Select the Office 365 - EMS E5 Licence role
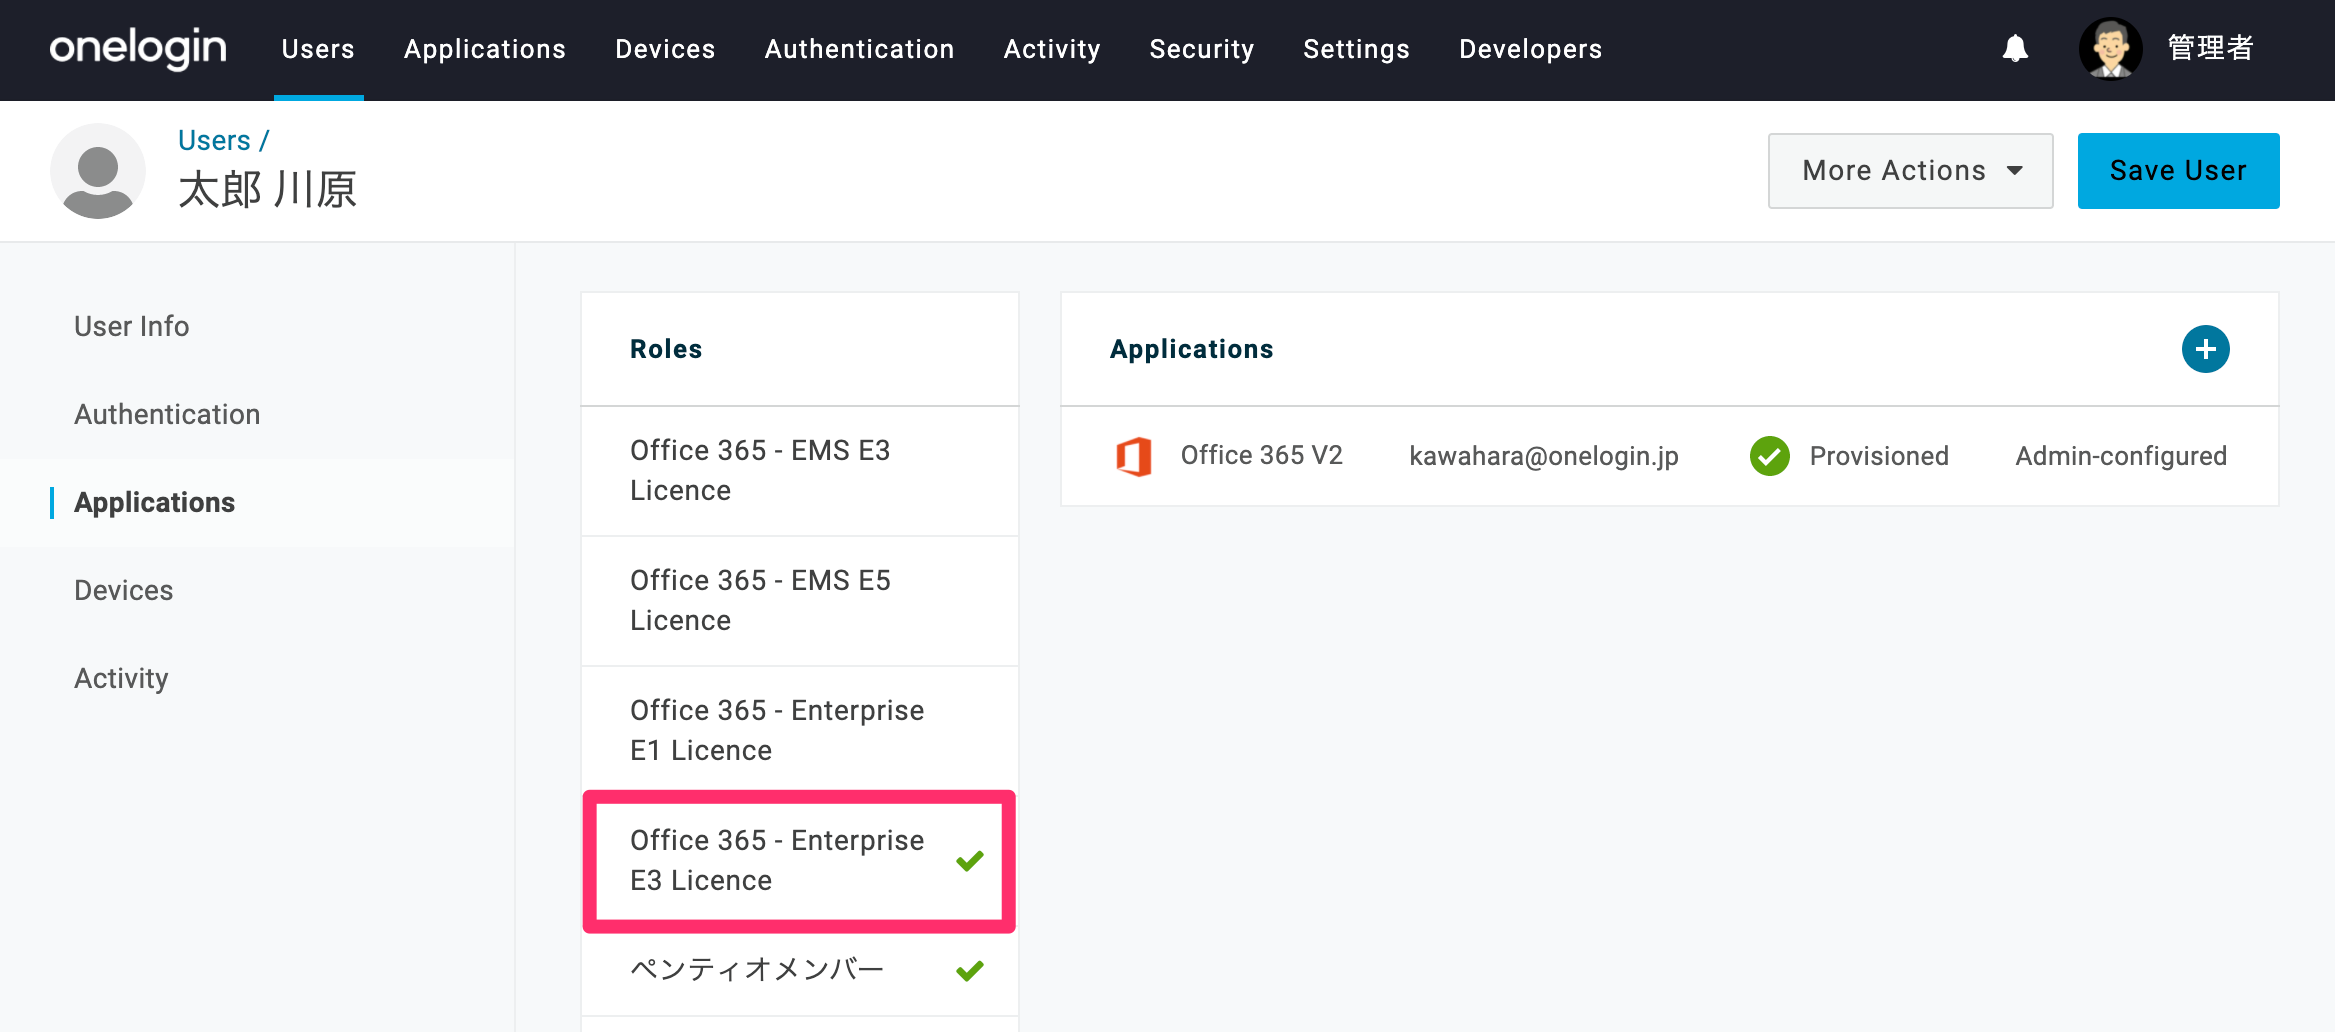This screenshot has width=2335, height=1032. (800, 601)
